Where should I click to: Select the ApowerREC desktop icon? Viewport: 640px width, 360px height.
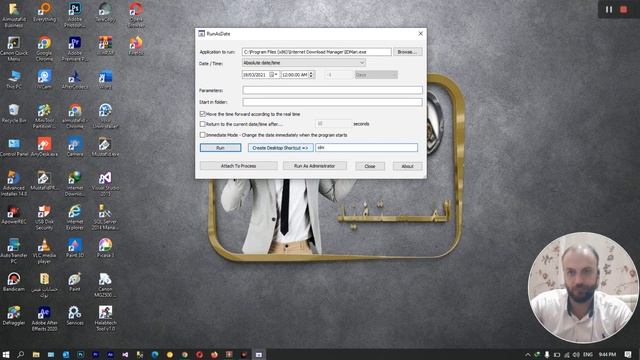[x=14, y=214]
